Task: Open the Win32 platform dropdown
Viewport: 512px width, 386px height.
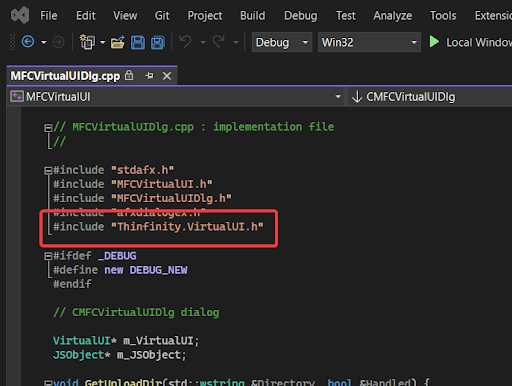Action: click(369, 42)
